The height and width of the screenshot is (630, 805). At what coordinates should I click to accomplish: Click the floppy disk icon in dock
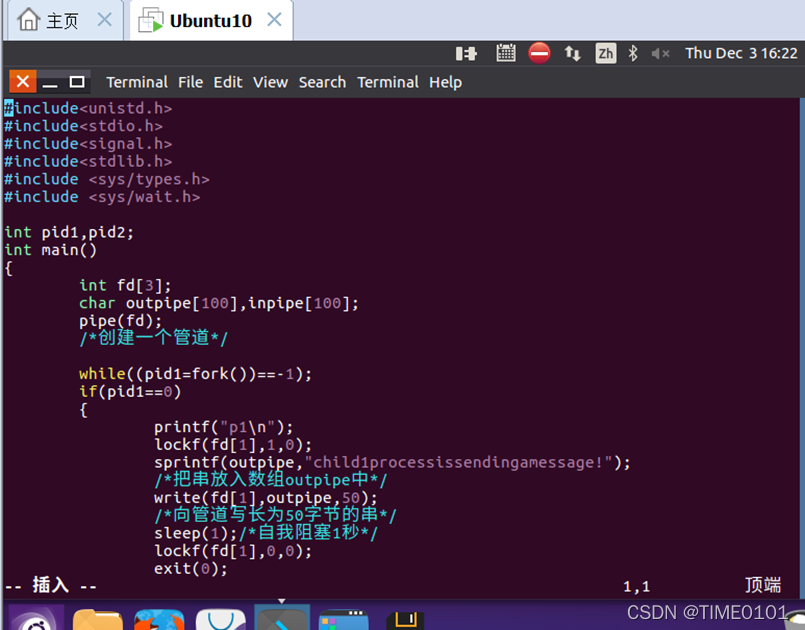405,620
